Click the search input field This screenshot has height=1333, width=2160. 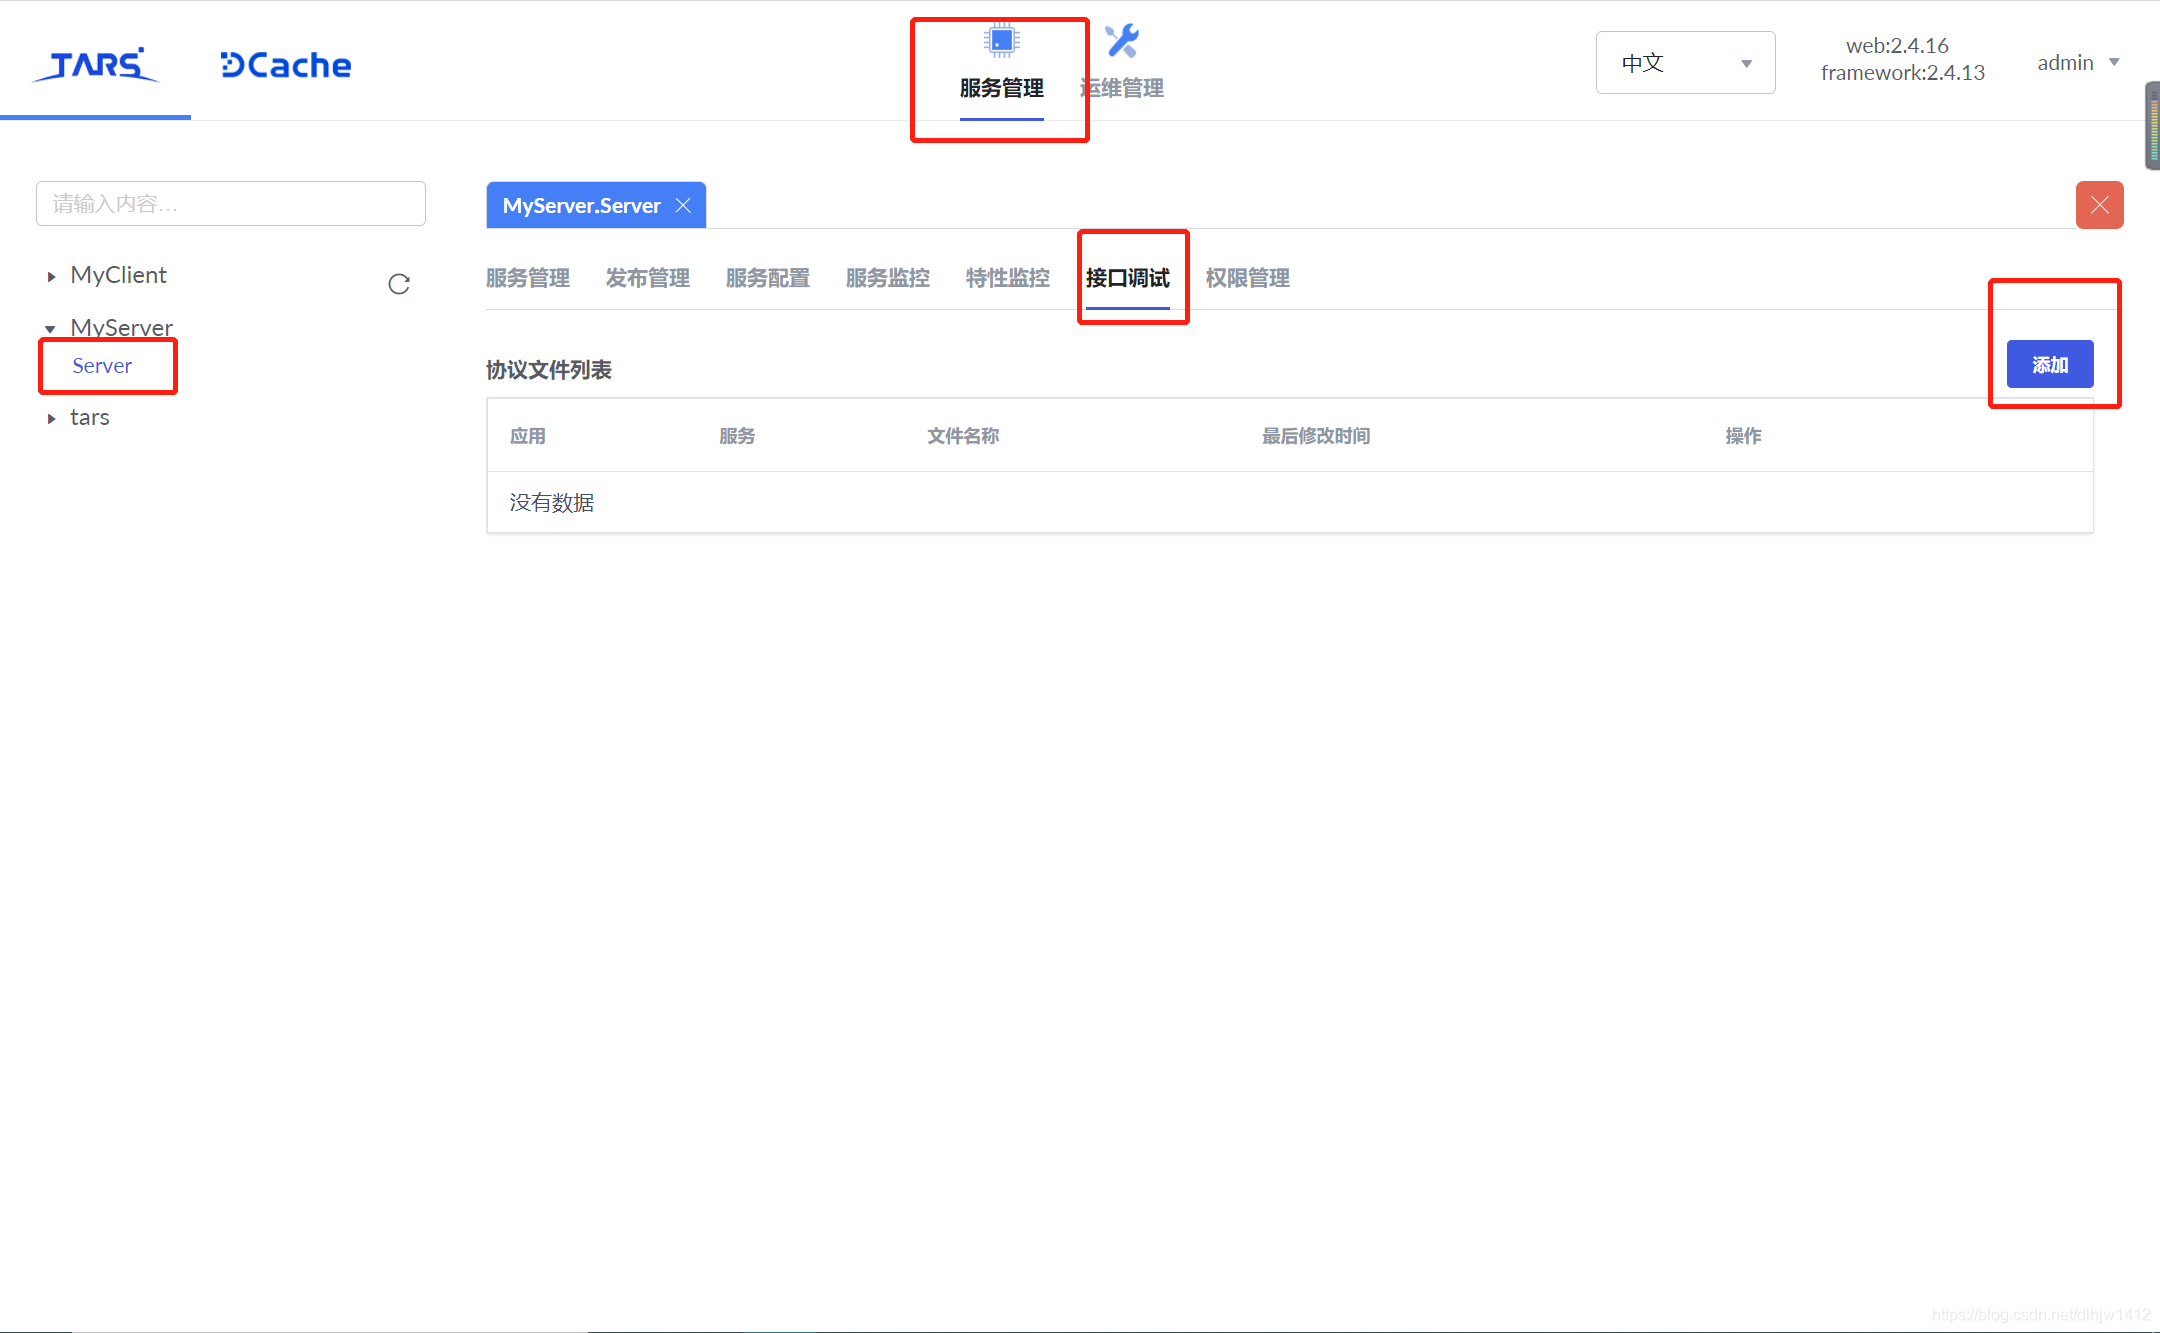coord(230,203)
